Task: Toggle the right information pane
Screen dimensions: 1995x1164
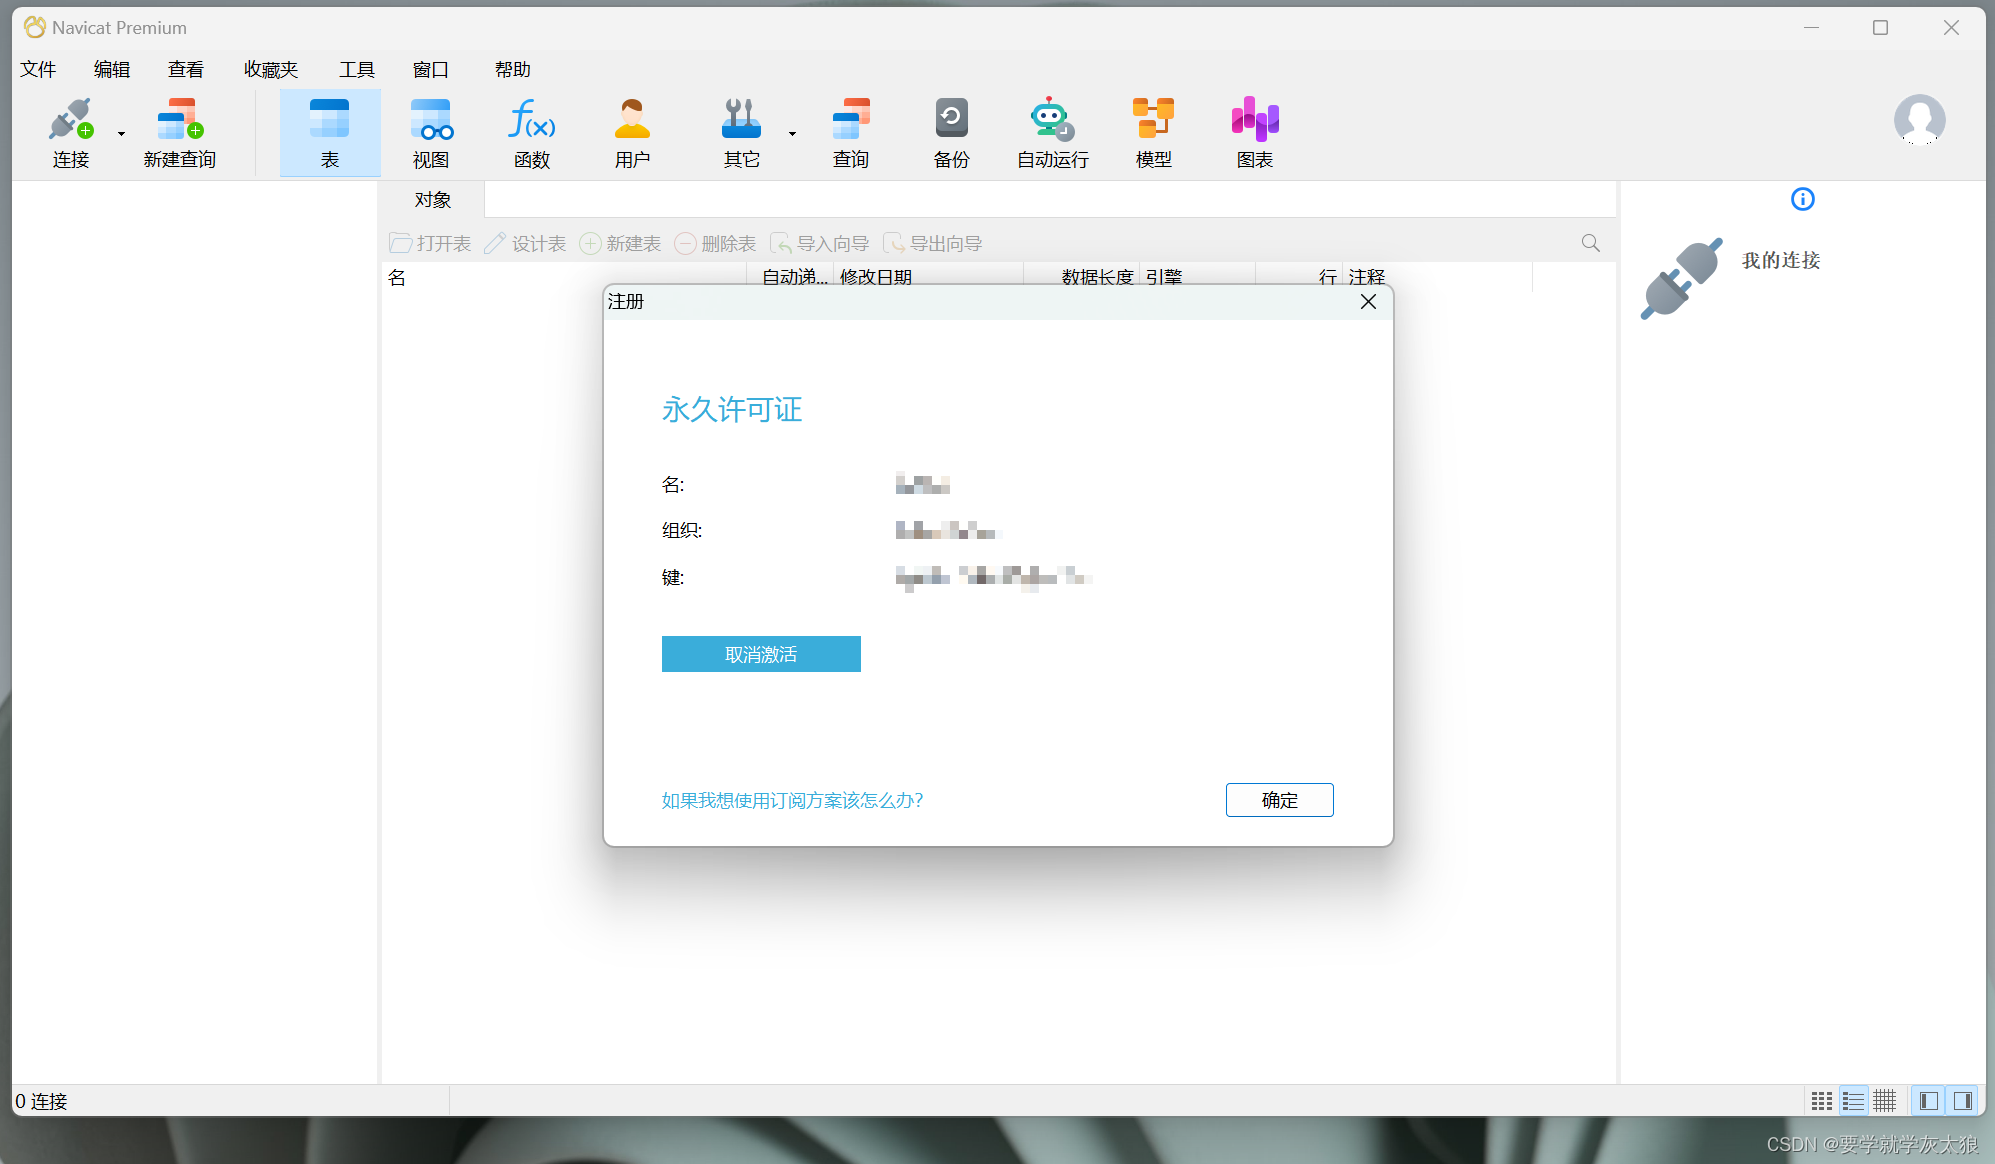Action: pos(1962,1101)
